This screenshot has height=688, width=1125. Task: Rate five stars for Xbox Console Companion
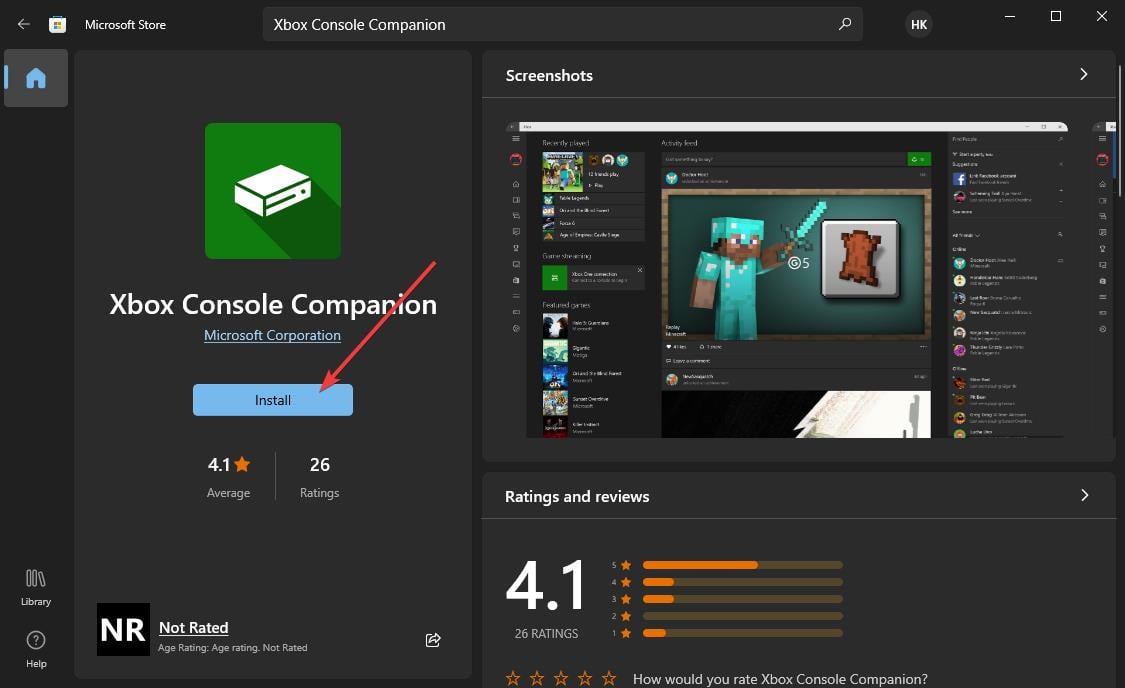[609, 678]
